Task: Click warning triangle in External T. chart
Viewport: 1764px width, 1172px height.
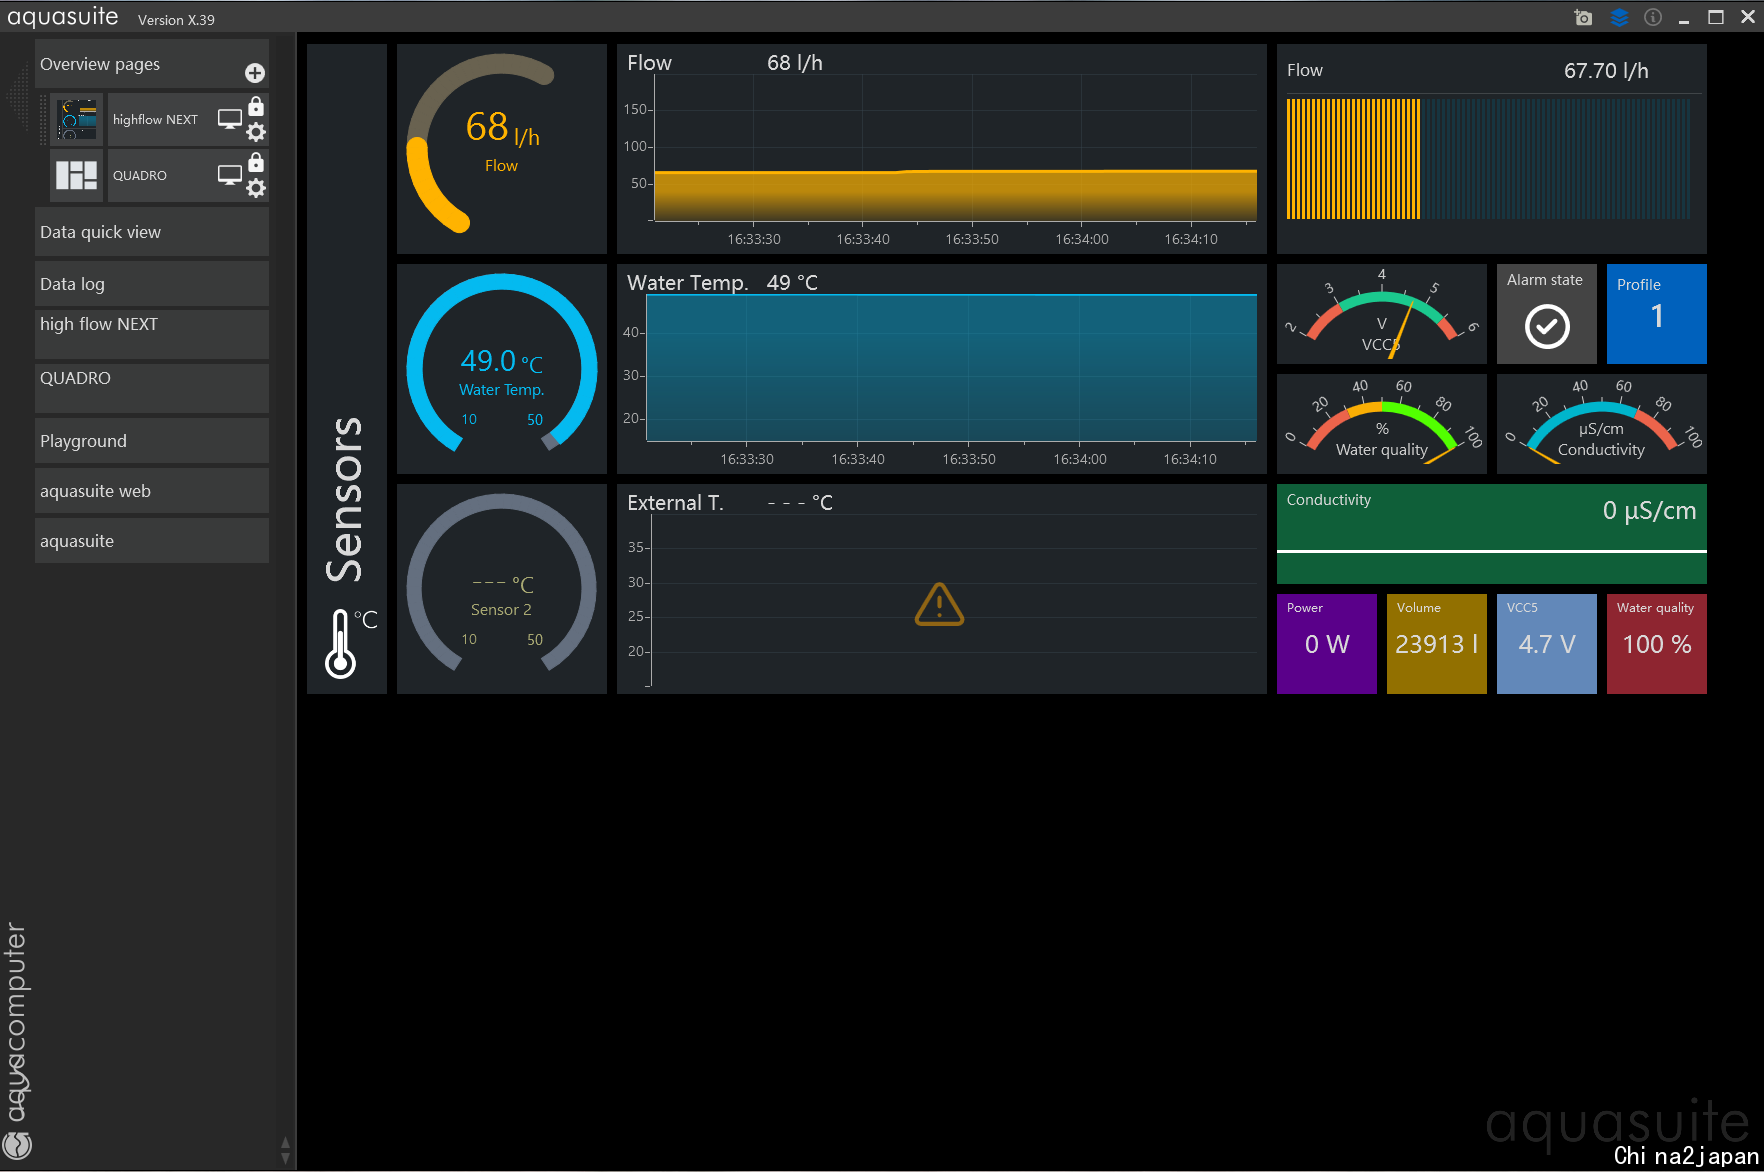Action: (939, 605)
